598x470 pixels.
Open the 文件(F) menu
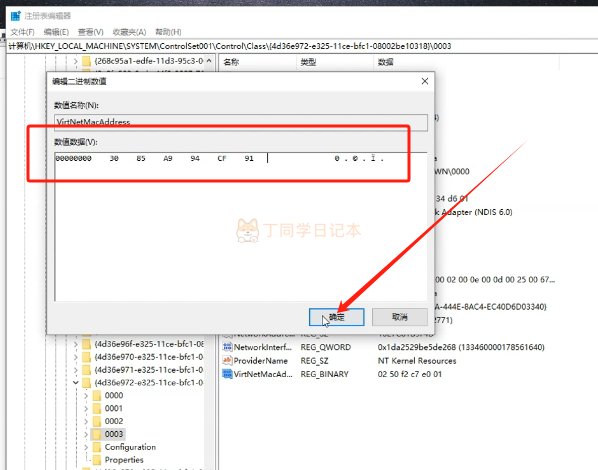[23, 32]
